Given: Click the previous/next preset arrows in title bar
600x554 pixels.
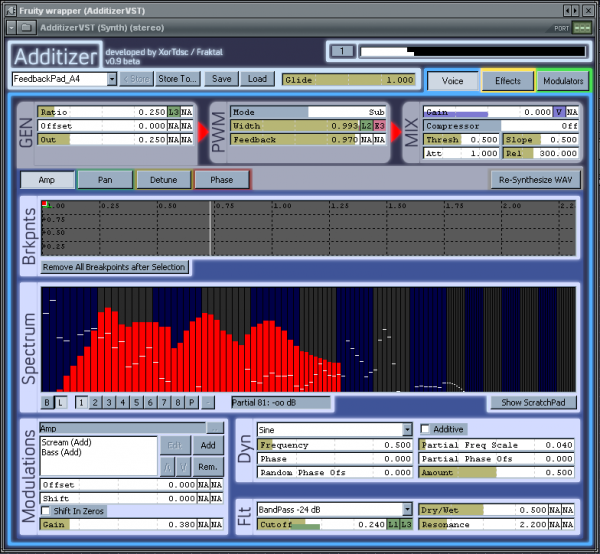Looking at the screenshot, I should point(572,11).
